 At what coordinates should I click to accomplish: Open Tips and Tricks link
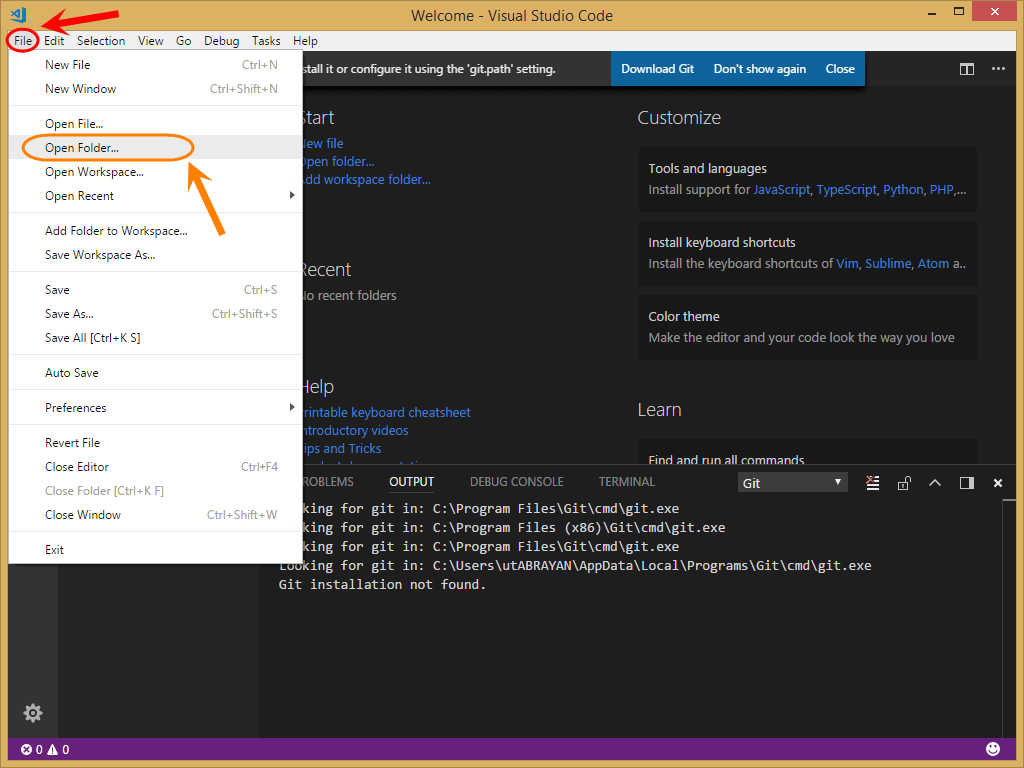click(x=342, y=449)
